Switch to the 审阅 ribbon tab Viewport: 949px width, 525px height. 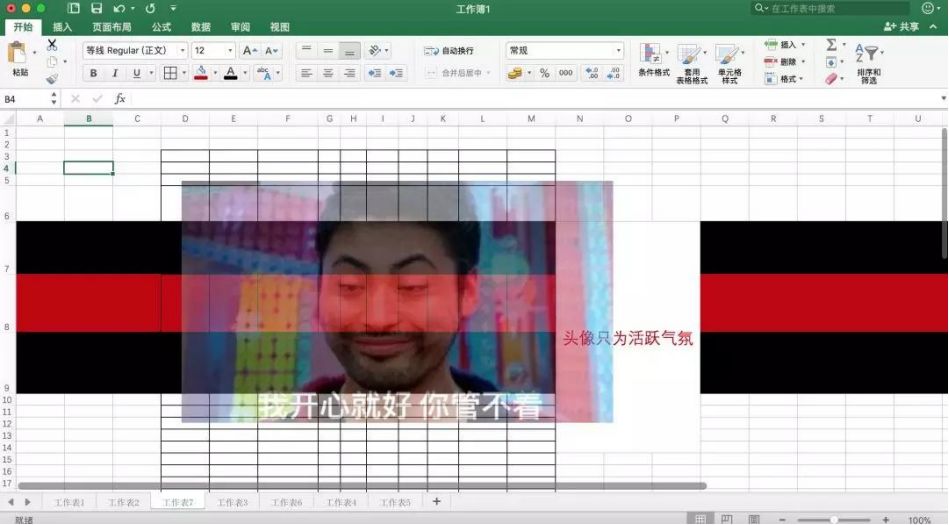click(x=240, y=27)
